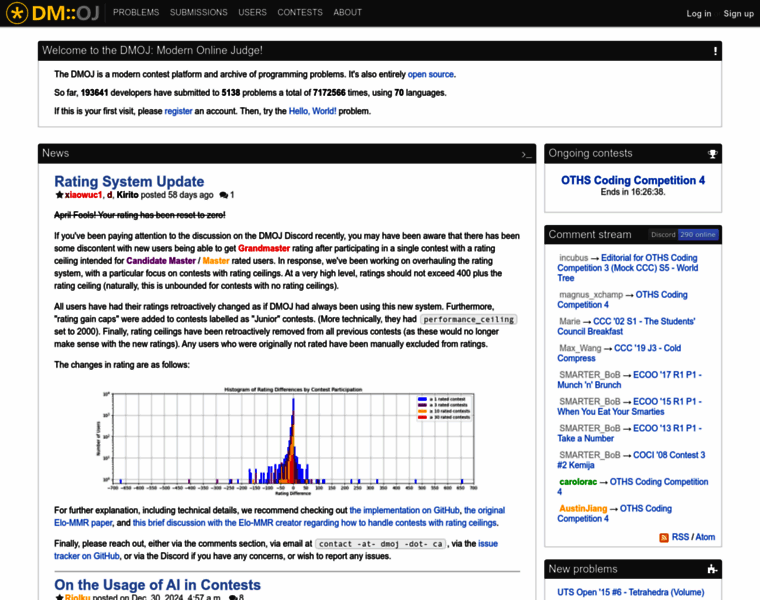760x600 pixels.
Task: Open the USERS menu
Action: [252, 13]
